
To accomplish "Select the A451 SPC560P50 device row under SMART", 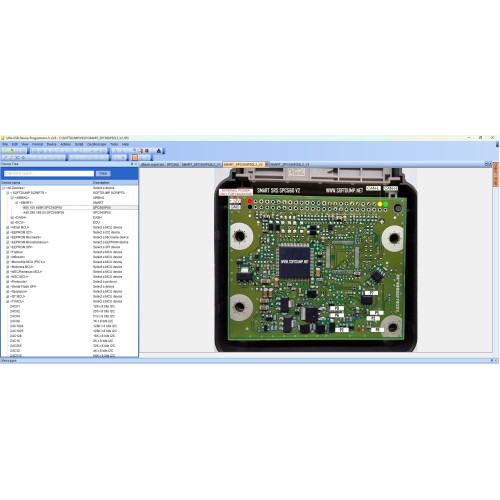I will click(x=80, y=212).
